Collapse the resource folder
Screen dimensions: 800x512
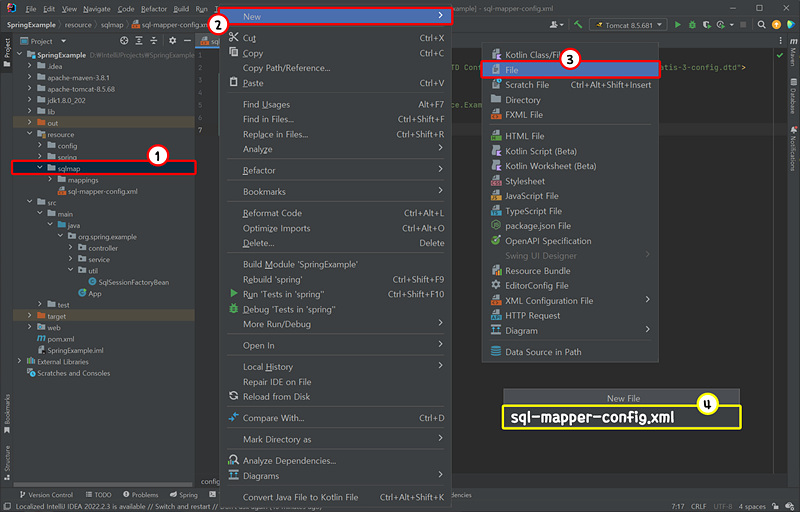click(30, 134)
